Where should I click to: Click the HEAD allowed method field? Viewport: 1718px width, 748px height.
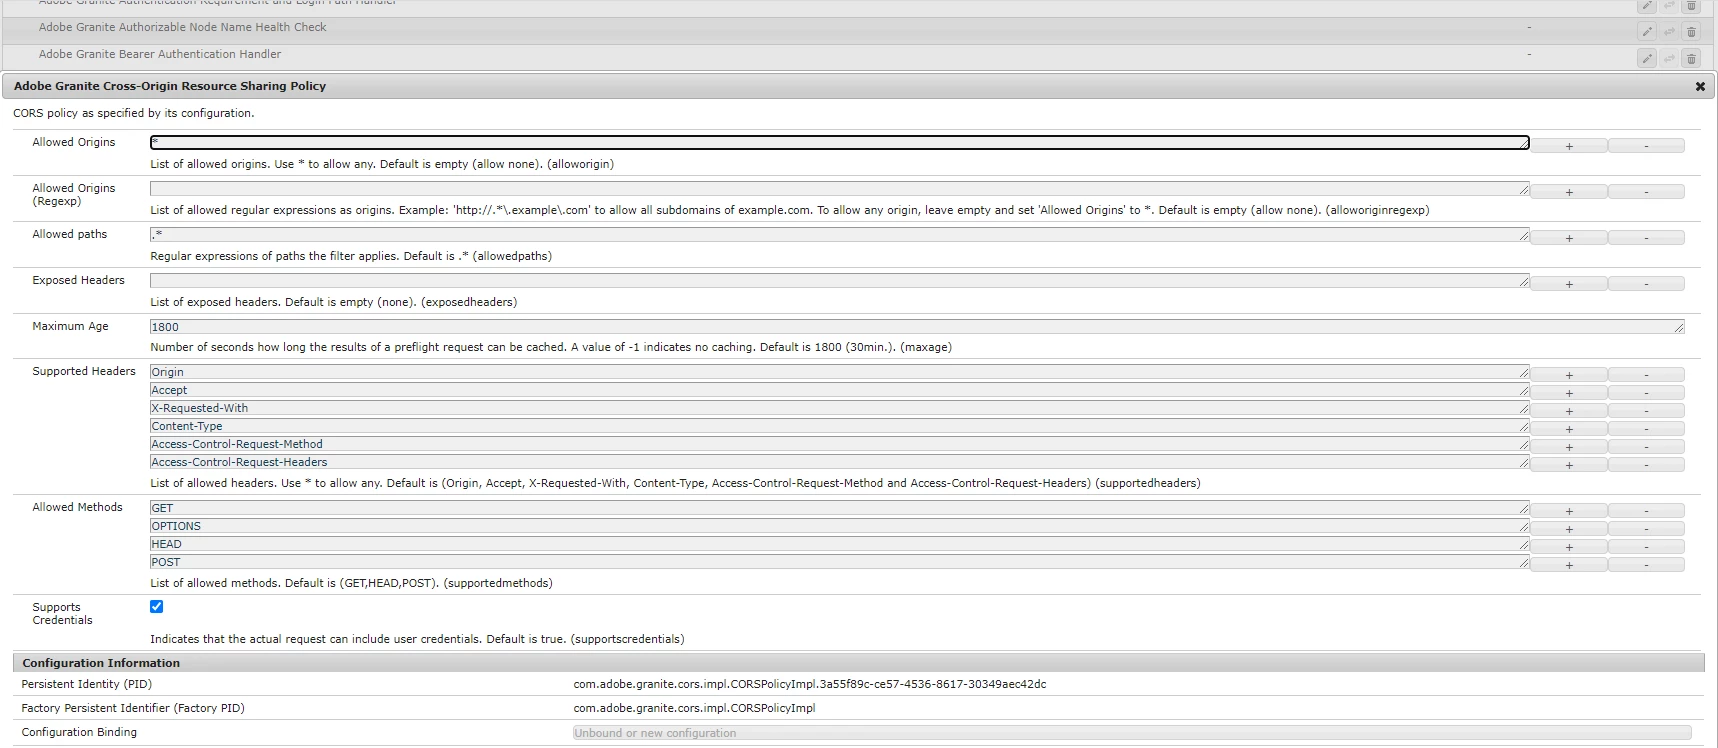click(x=840, y=543)
